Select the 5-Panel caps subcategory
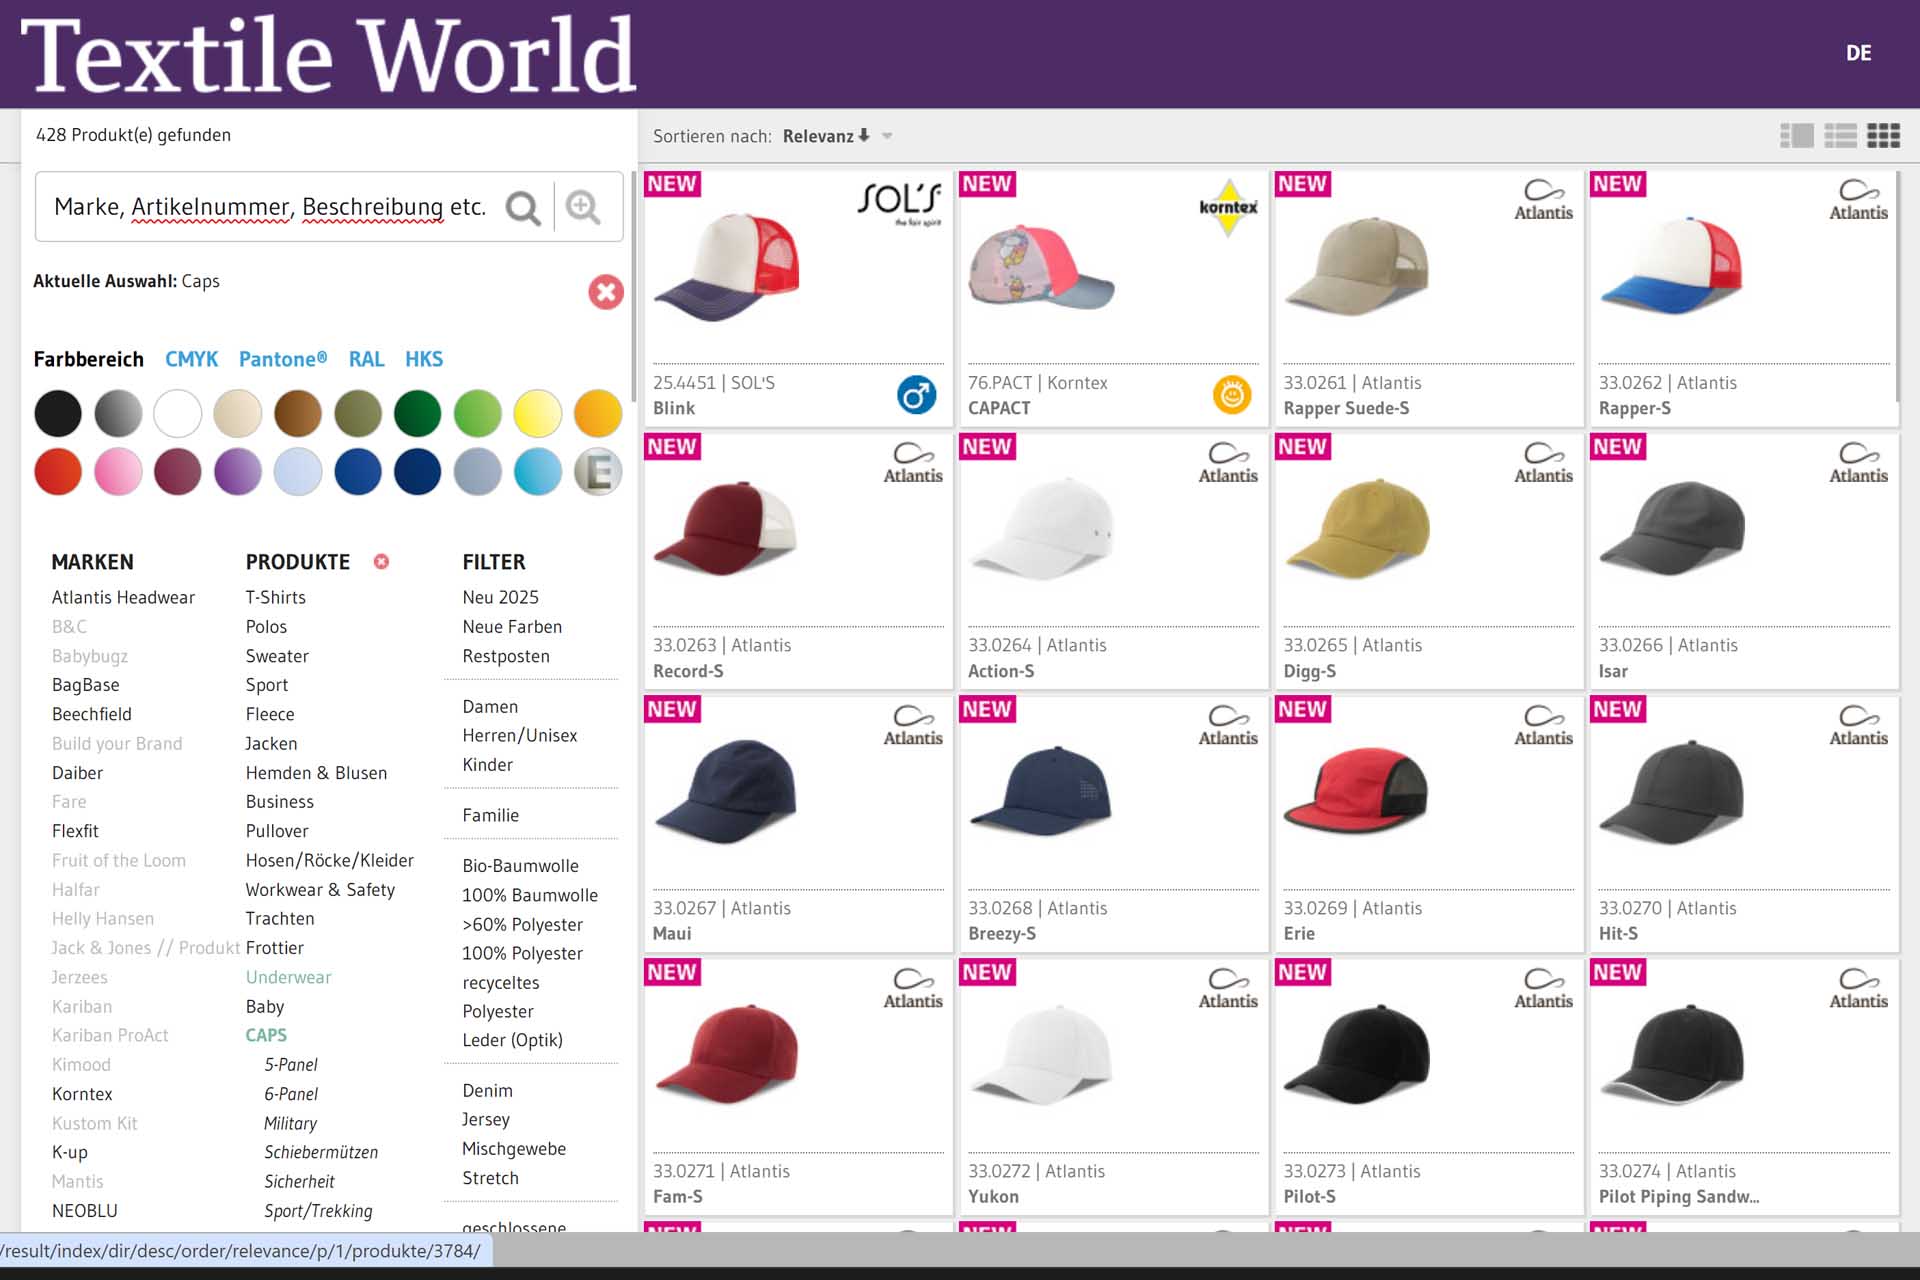 tap(291, 1065)
